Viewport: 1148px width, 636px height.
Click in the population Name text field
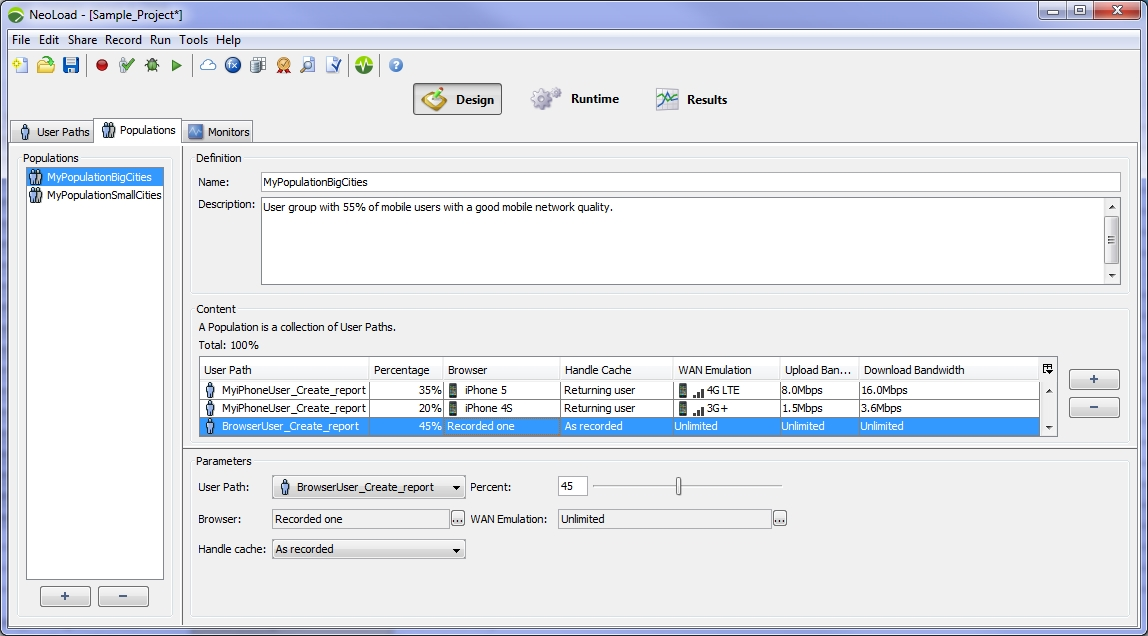pyautogui.click(x=690, y=182)
